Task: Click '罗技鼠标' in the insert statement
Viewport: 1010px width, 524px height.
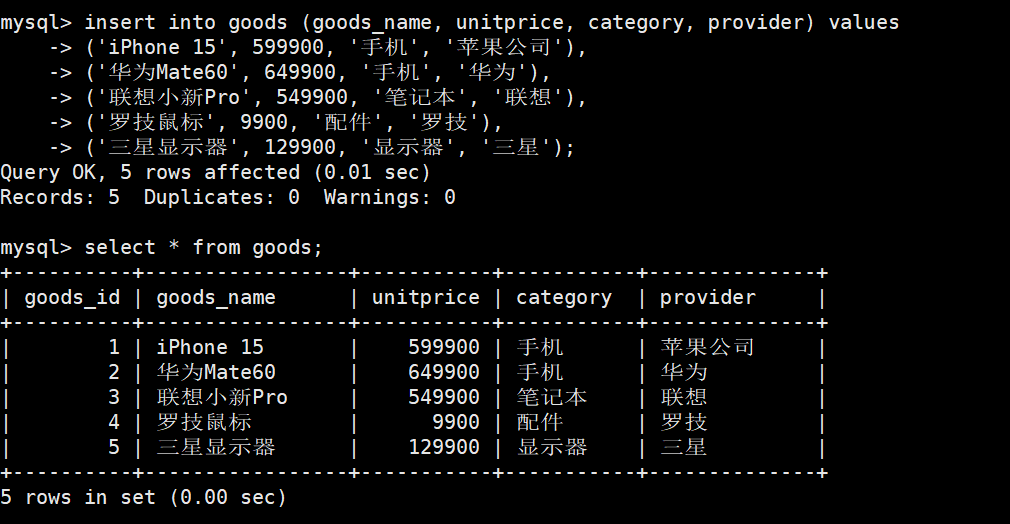Action: click(x=156, y=122)
